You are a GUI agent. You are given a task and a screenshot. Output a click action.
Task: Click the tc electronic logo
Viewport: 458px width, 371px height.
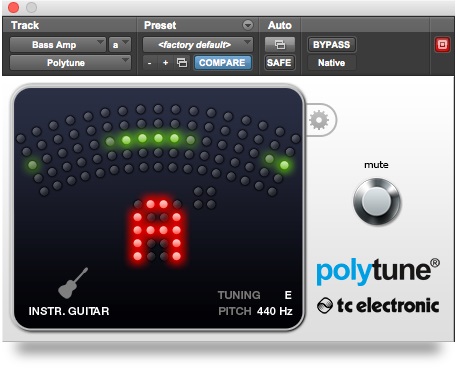(378, 305)
